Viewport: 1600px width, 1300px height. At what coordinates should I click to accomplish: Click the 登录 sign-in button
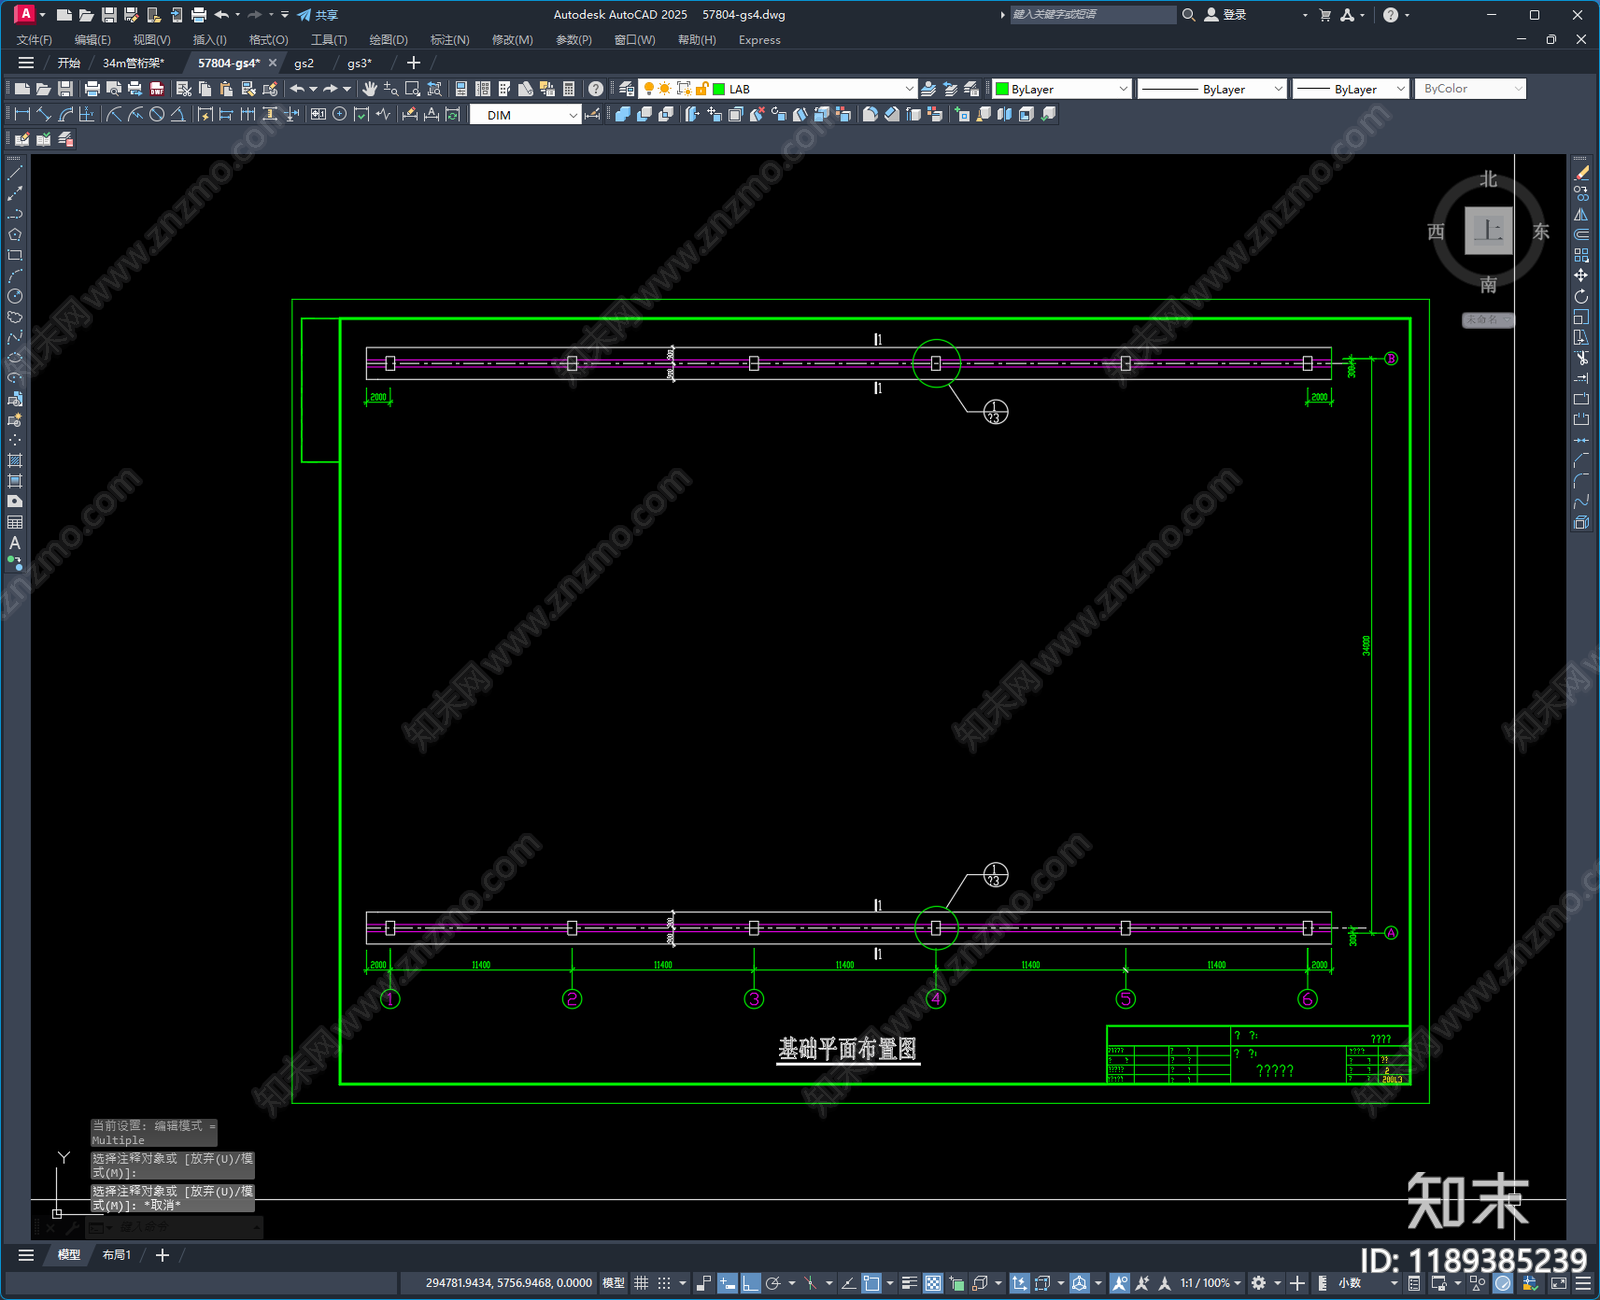coord(1226,15)
